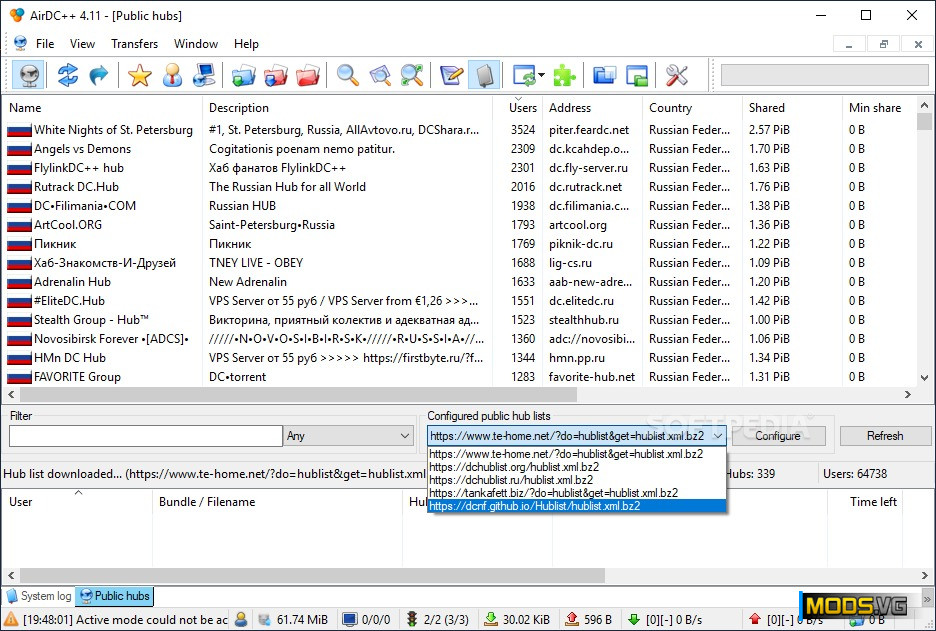Open the Transfers menu
The height and width of the screenshot is (631, 936).
(x=134, y=44)
